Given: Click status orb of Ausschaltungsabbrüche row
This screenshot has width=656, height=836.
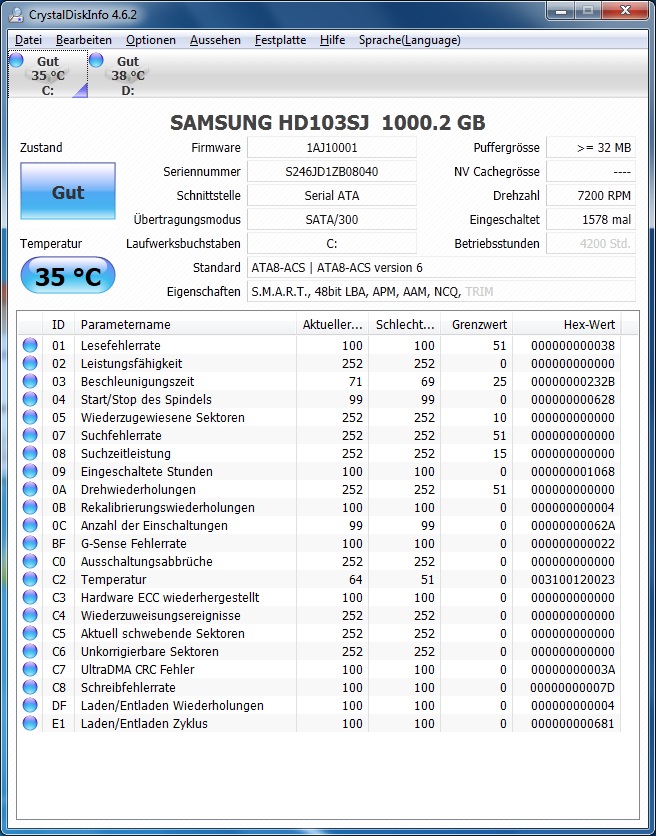Looking at the screenshot, I should [30, 561].
